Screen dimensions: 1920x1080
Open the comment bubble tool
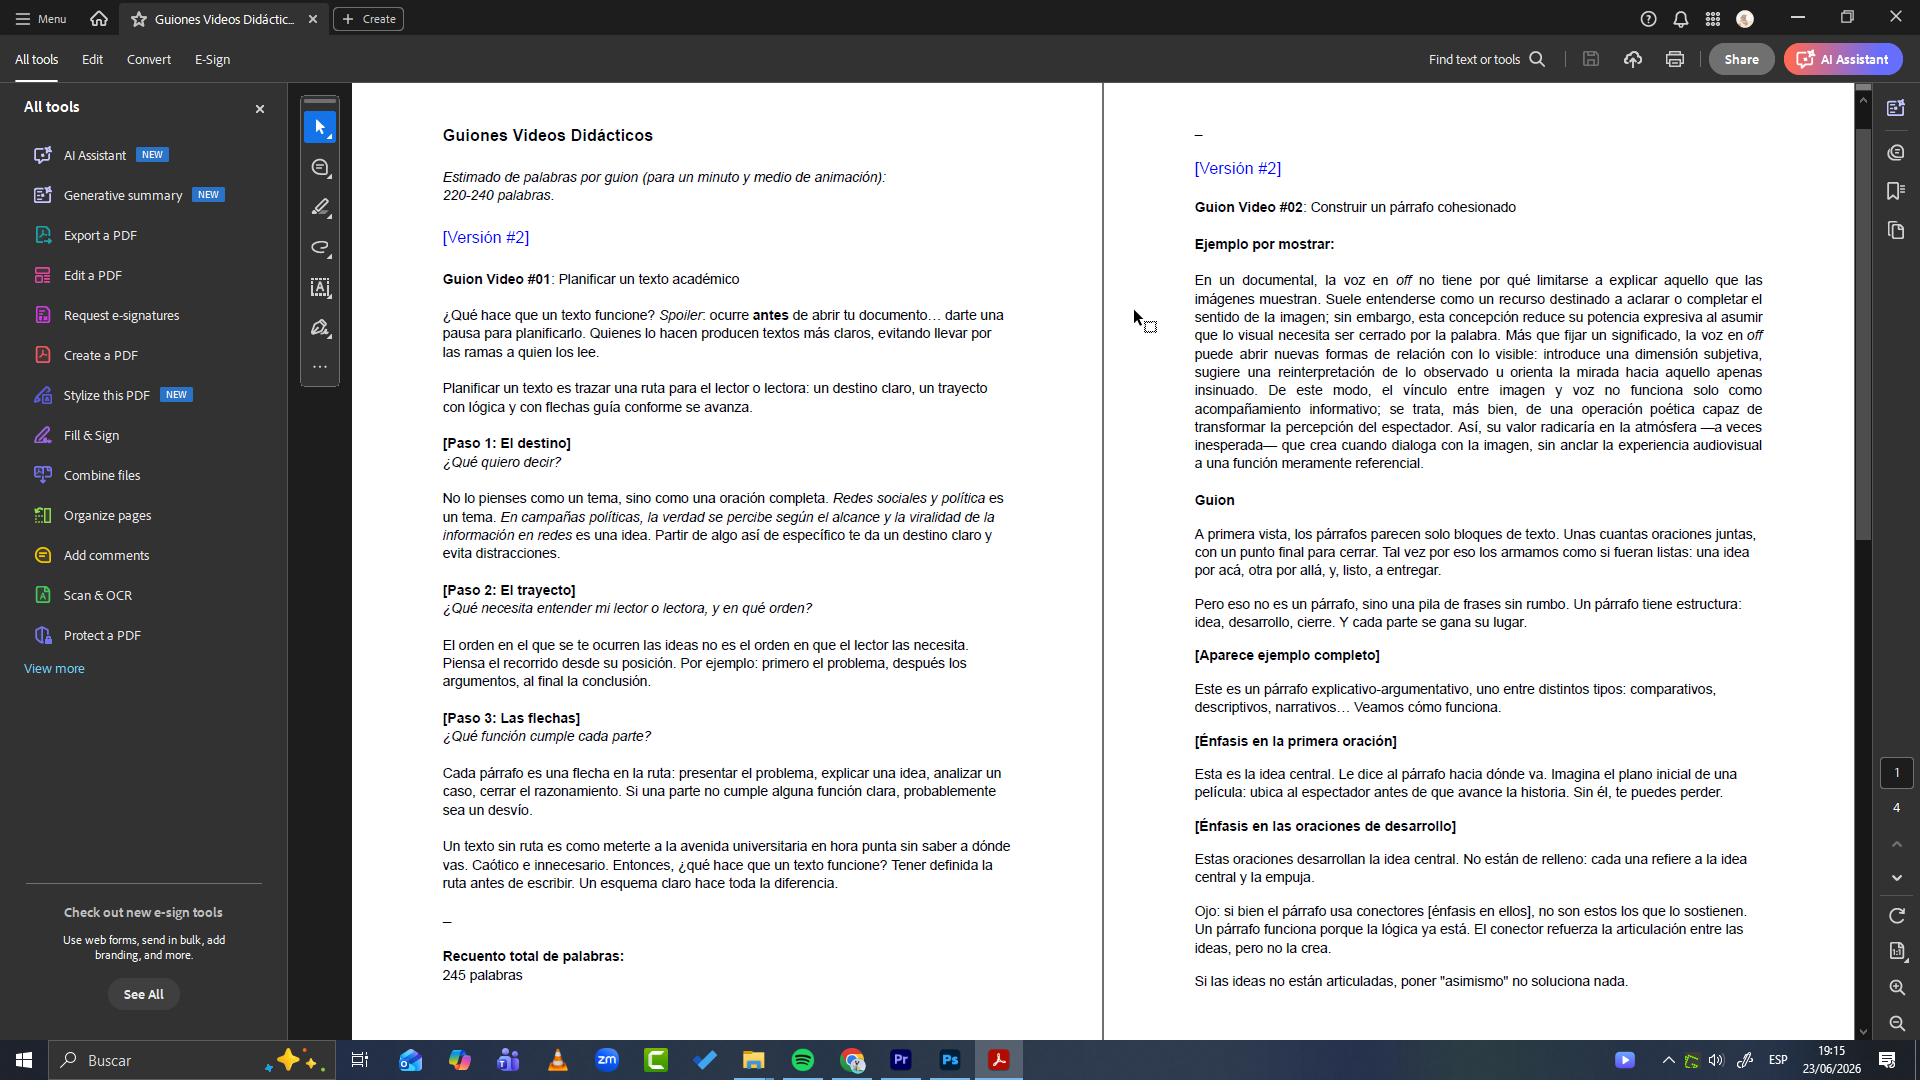[320, 168]
